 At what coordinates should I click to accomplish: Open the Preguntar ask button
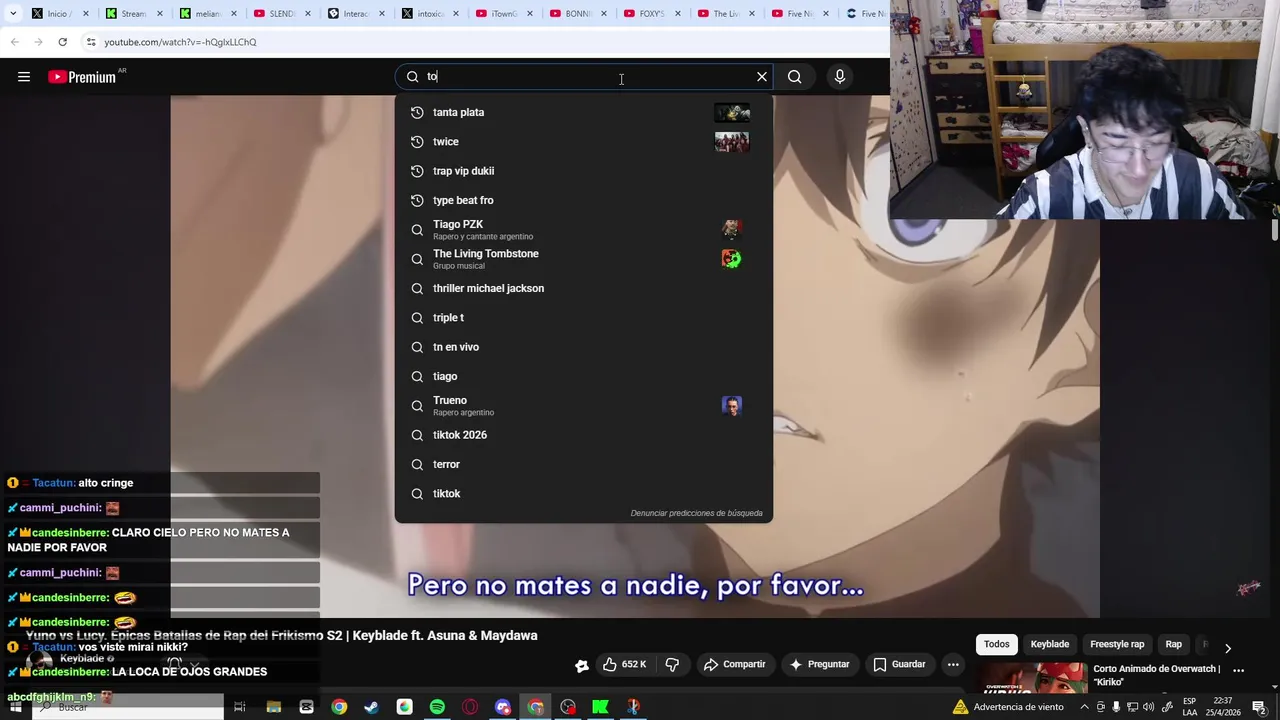click(x=819, y=664)
